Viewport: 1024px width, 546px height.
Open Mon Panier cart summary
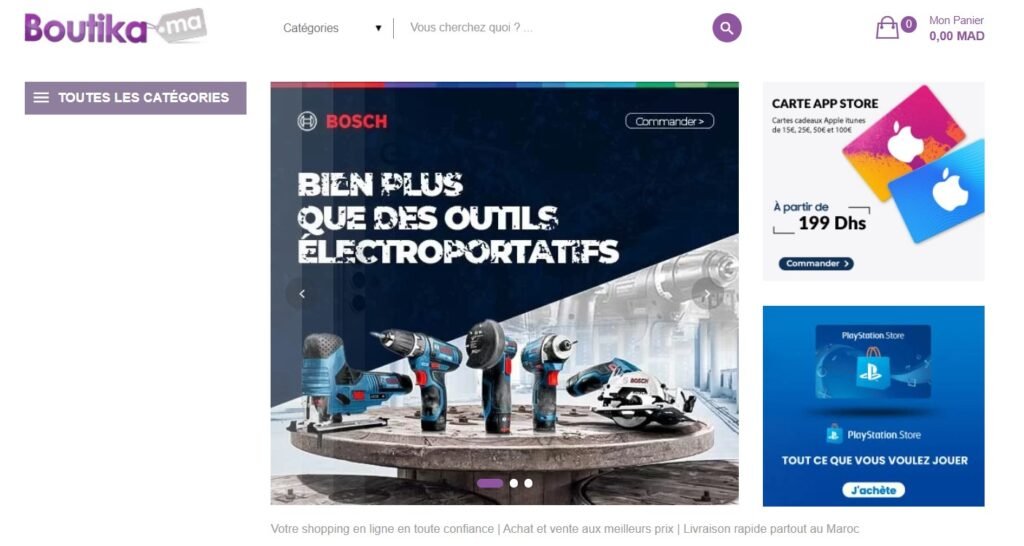coord(956,28)
